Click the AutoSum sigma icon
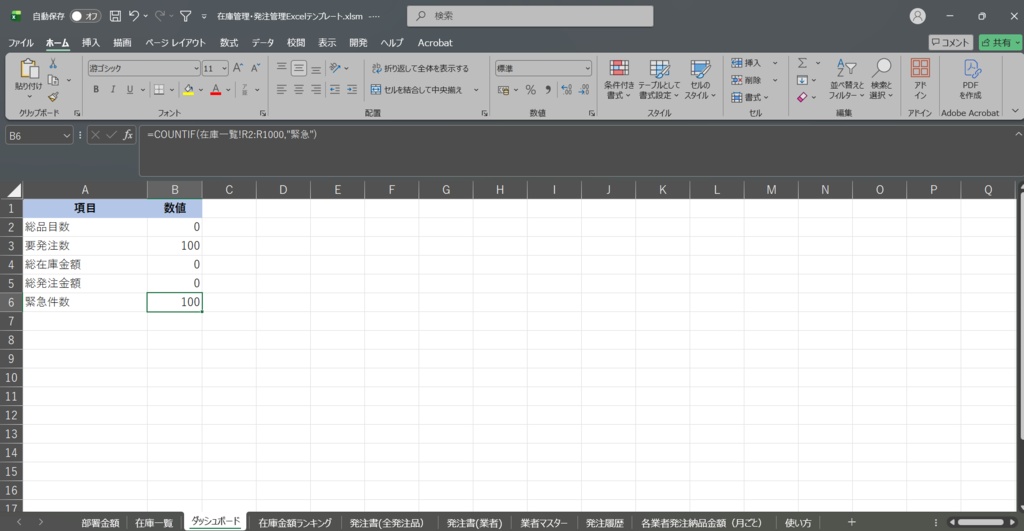Viewport: 1024px width, 531px height. pyautogui.click(x=802, y=63)
